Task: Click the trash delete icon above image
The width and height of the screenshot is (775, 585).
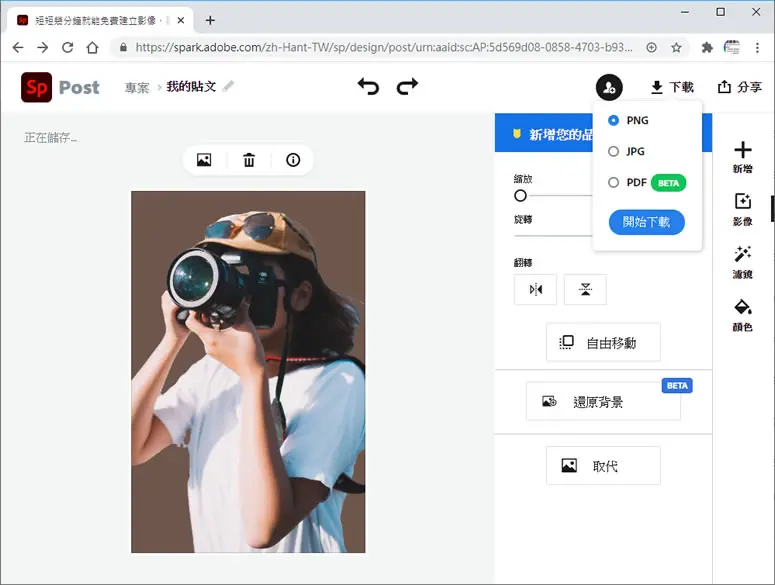Action: 249,160
